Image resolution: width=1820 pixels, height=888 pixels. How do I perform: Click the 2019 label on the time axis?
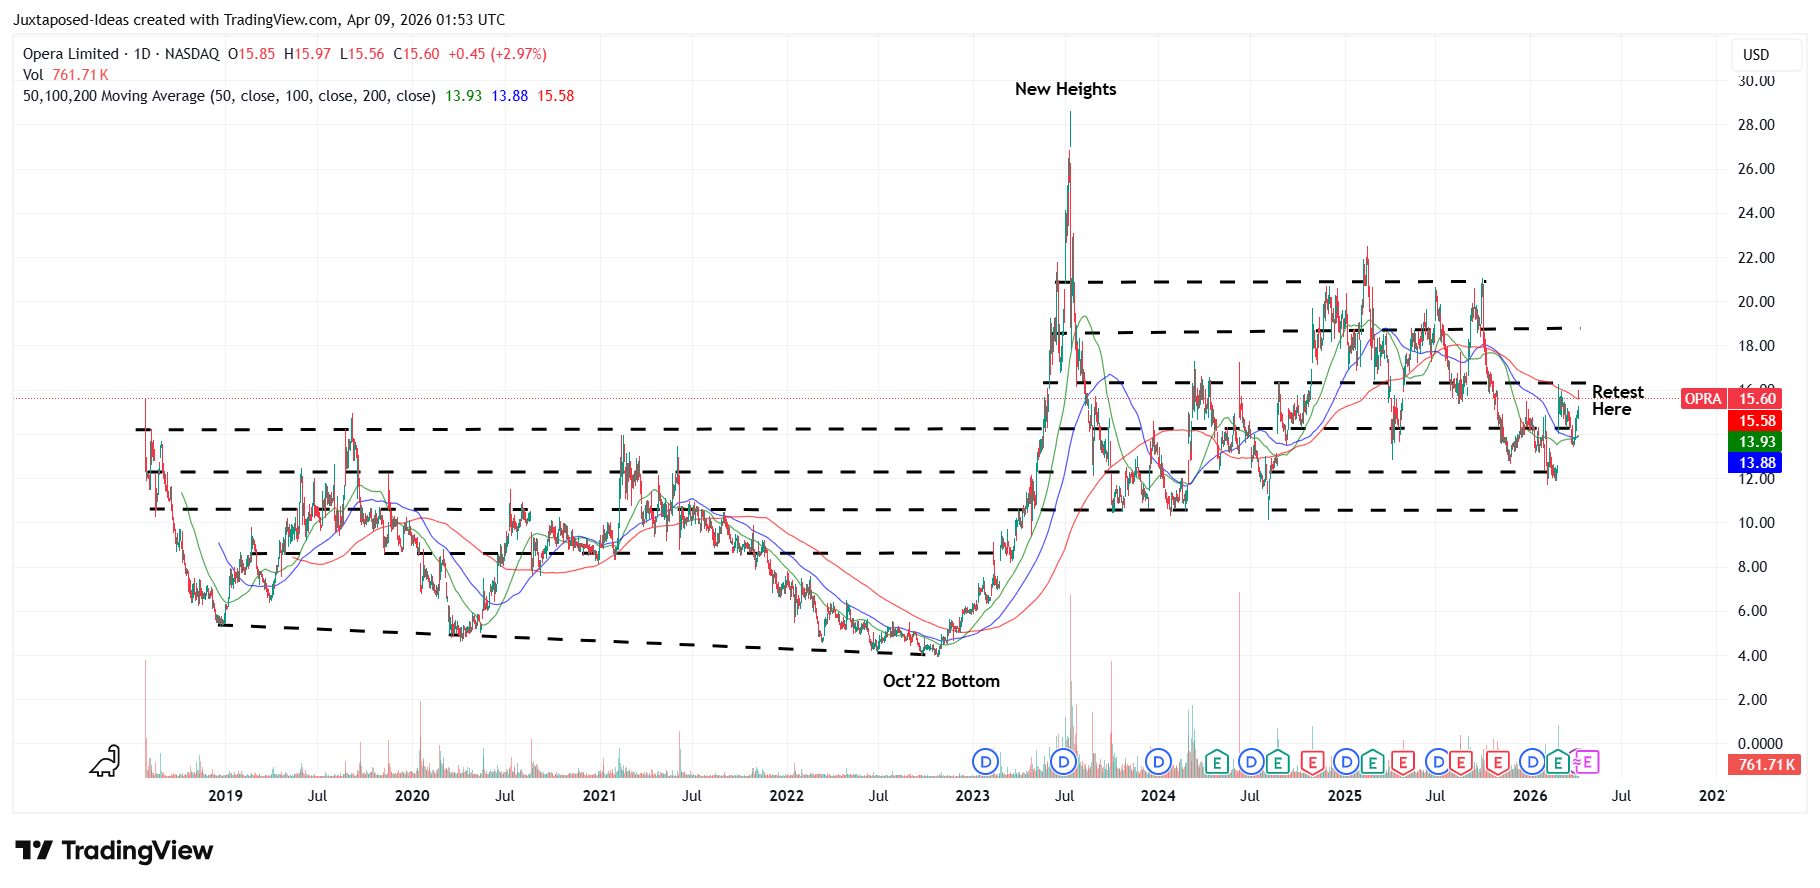coord(225,796)
